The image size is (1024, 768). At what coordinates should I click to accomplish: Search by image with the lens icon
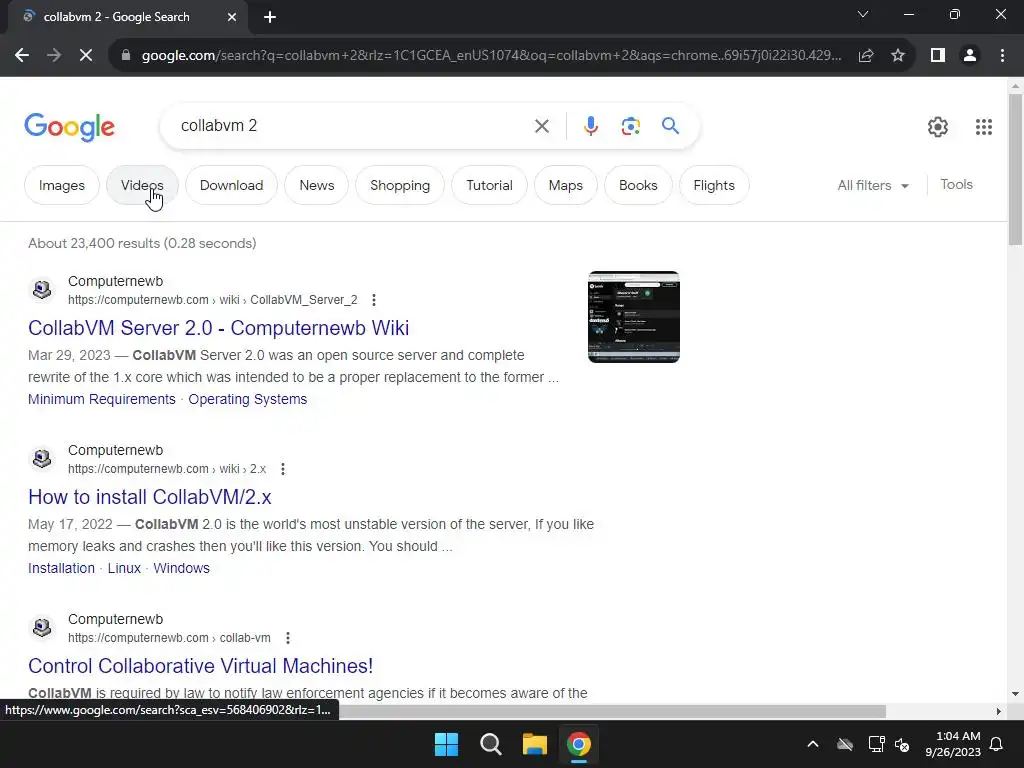point(630,126)
